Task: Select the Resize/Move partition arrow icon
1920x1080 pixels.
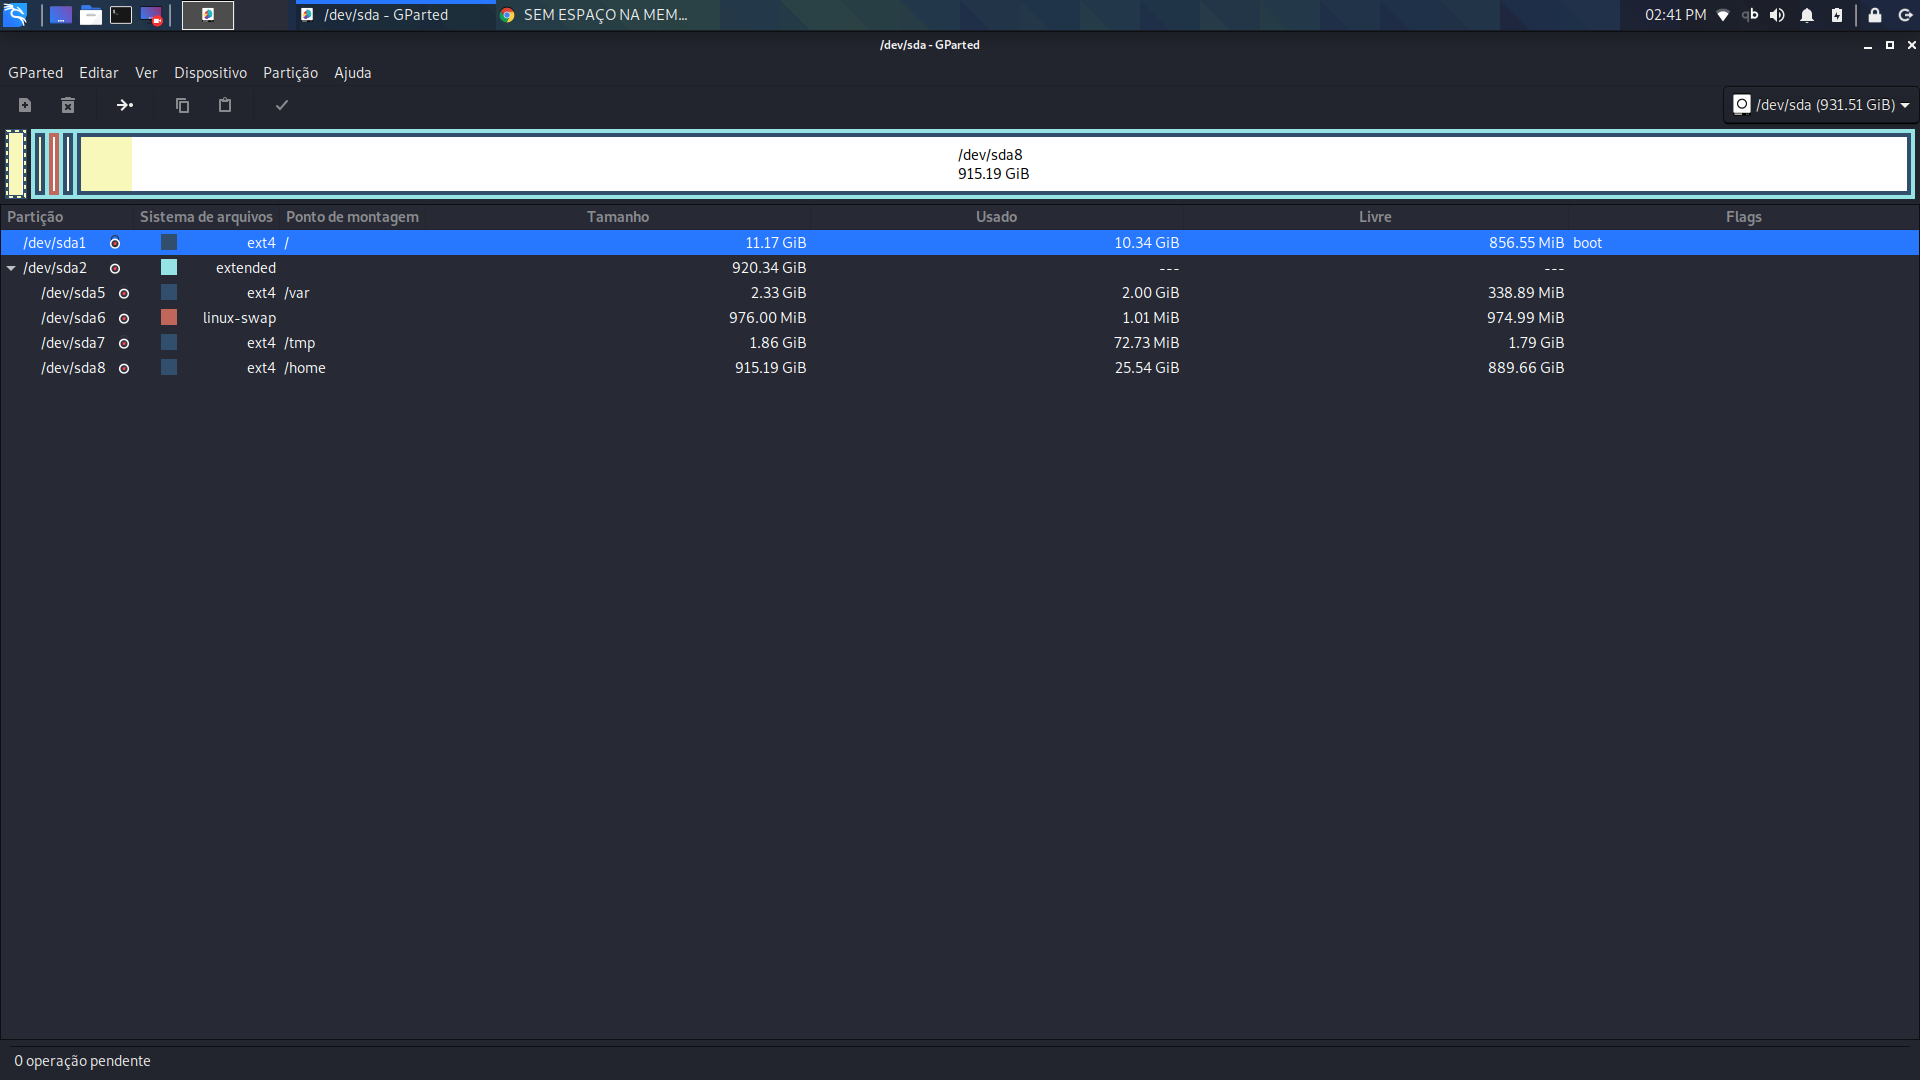Action: (125, 105)
